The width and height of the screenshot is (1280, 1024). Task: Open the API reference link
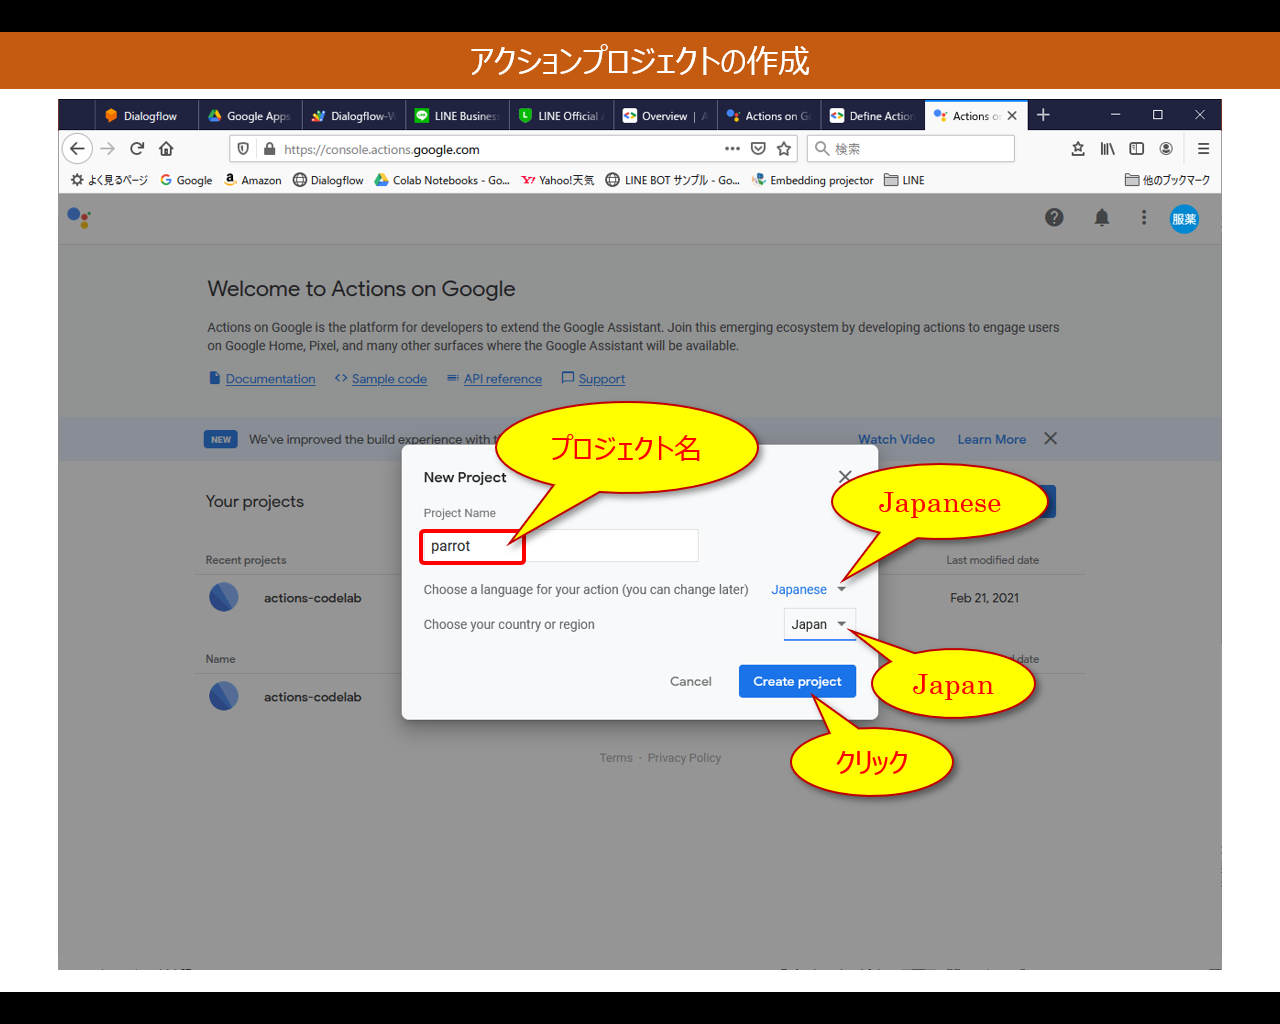pyautogui.click(x=503, y=379)
